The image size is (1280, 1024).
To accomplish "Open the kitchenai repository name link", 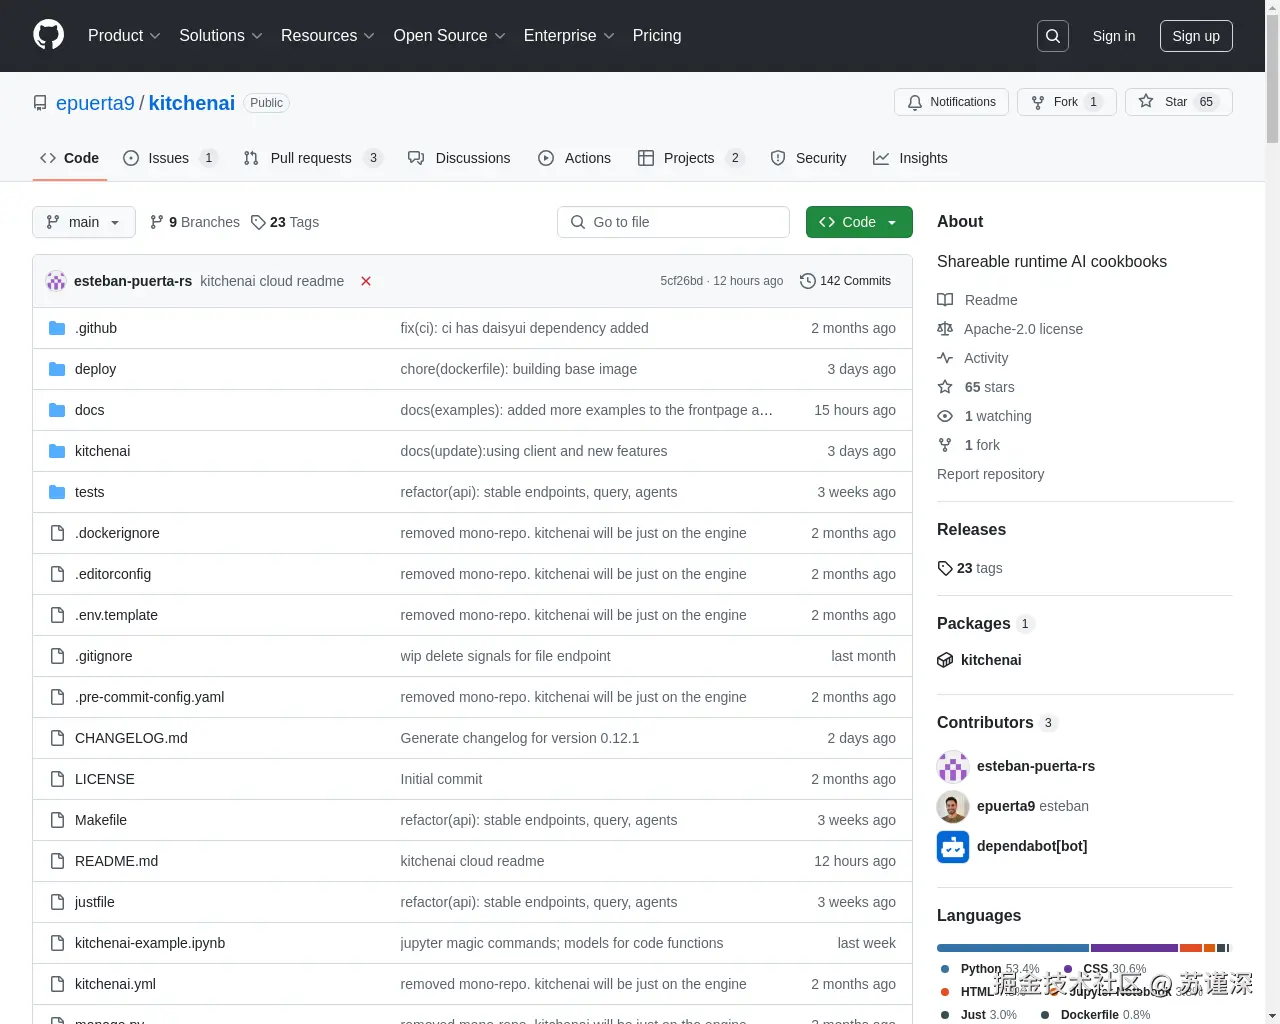I will tap(192, 103).
